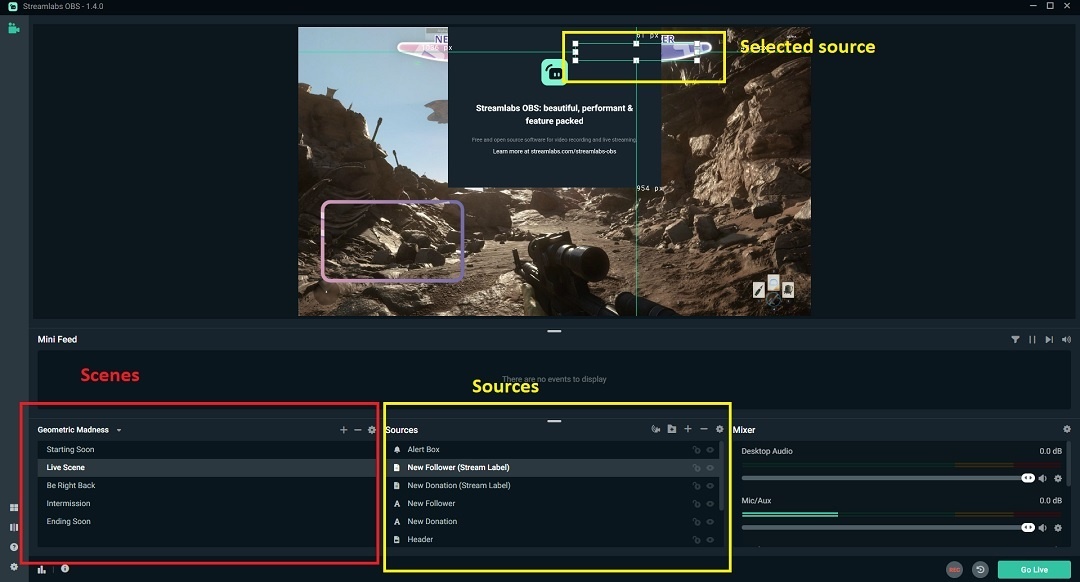Open the Editor camera icon in sidebar
The image size is (1080, 582).
click(14, 28)
